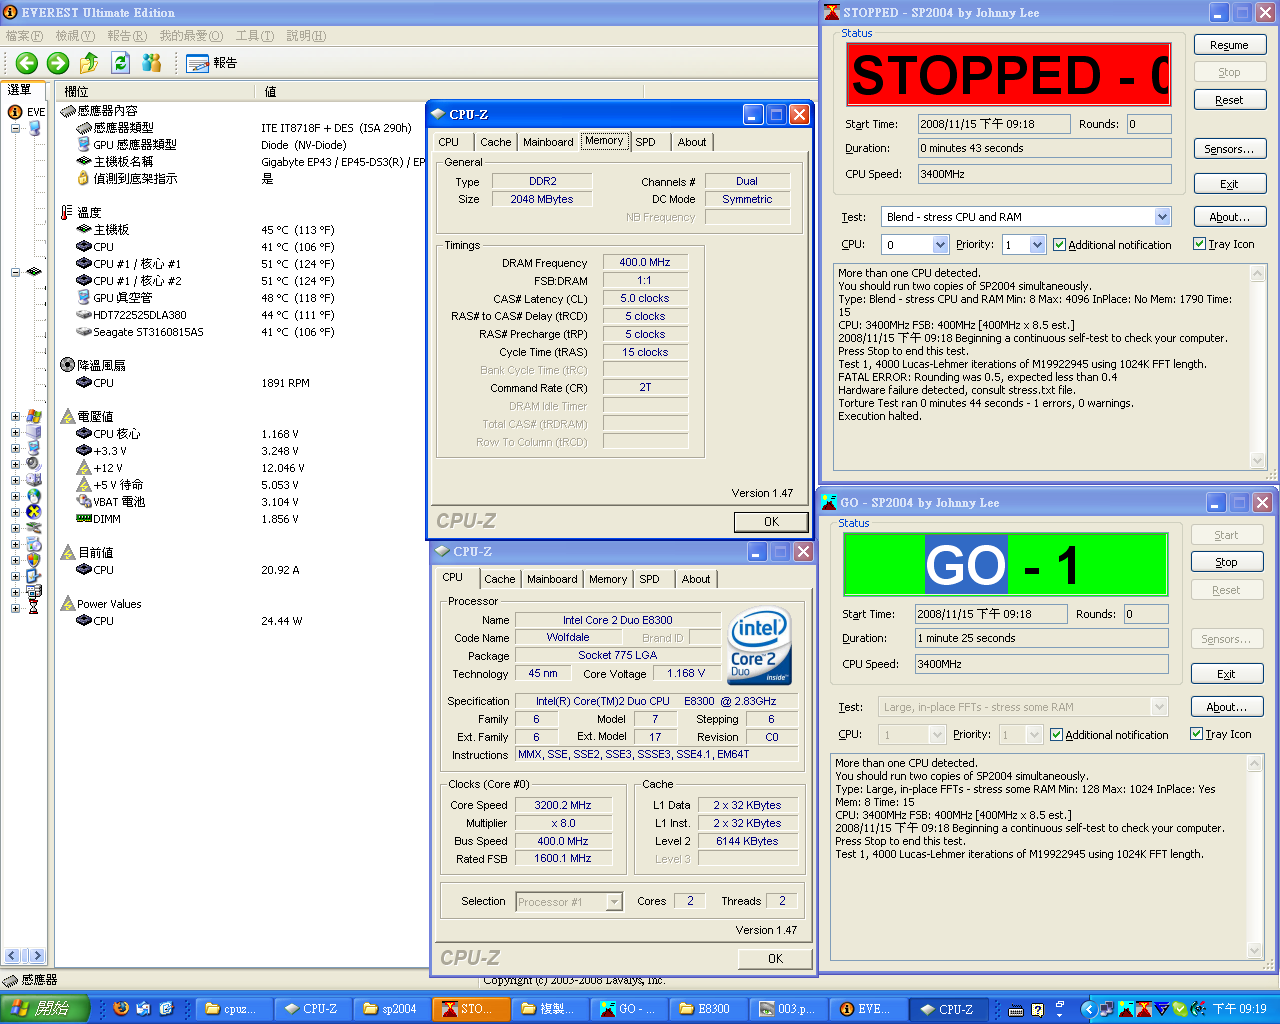The width and height of the screenshot is (1280, 1024).
Task: Click the 欄位 column header in EVEREST
Action: tap(155, 91)
